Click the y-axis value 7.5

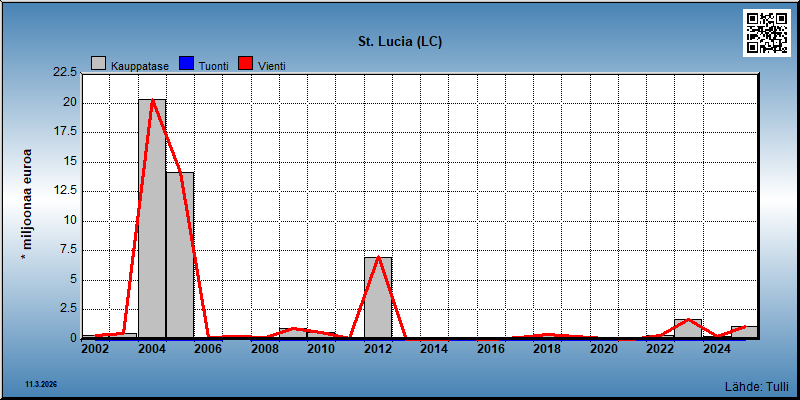68,249
